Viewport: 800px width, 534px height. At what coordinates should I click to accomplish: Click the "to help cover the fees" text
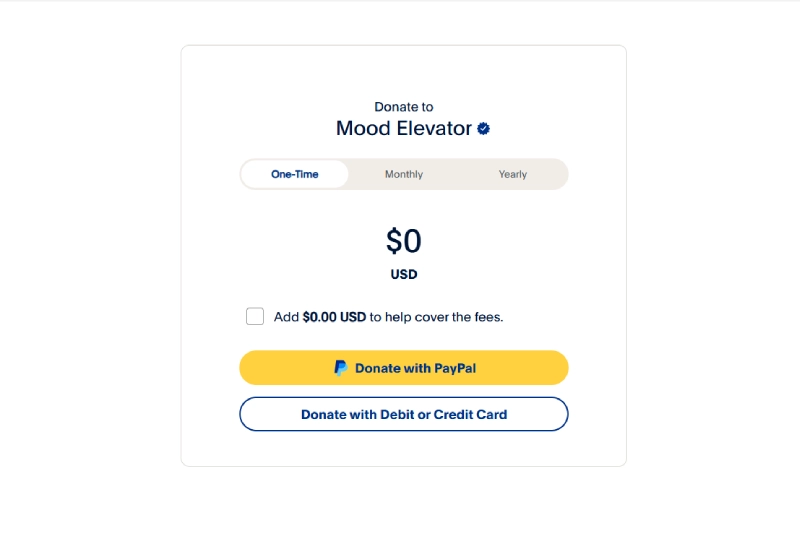pos(437,317)
